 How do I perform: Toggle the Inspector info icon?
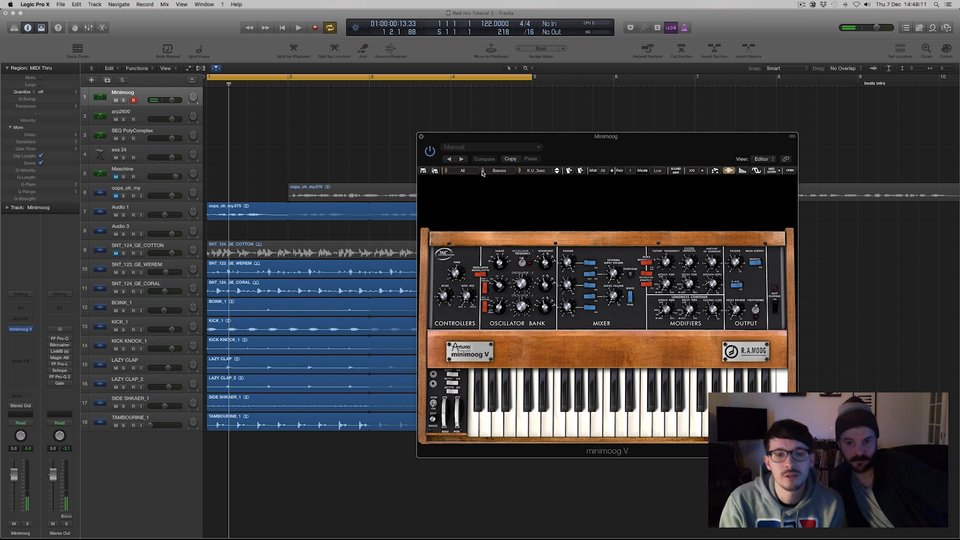click(28, 28)
